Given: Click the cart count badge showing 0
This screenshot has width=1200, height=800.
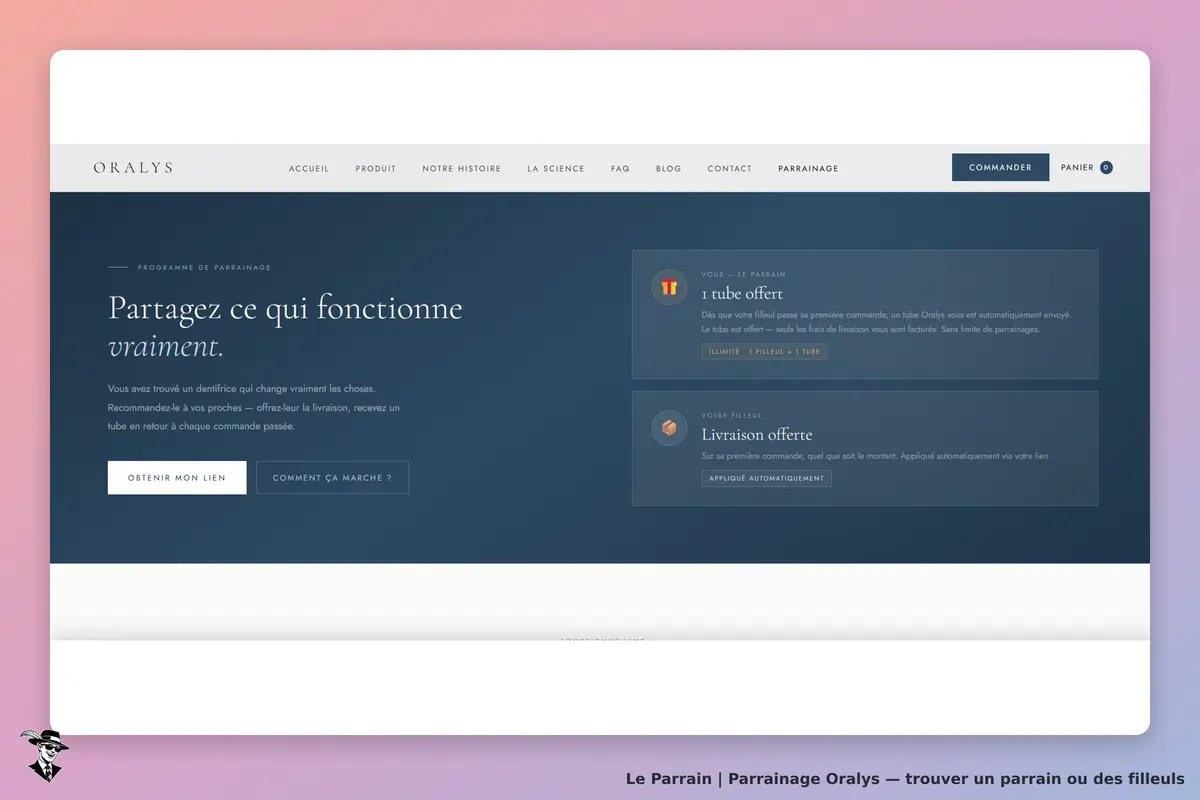Looking at the screenshot, I should tap(1106, 168).
